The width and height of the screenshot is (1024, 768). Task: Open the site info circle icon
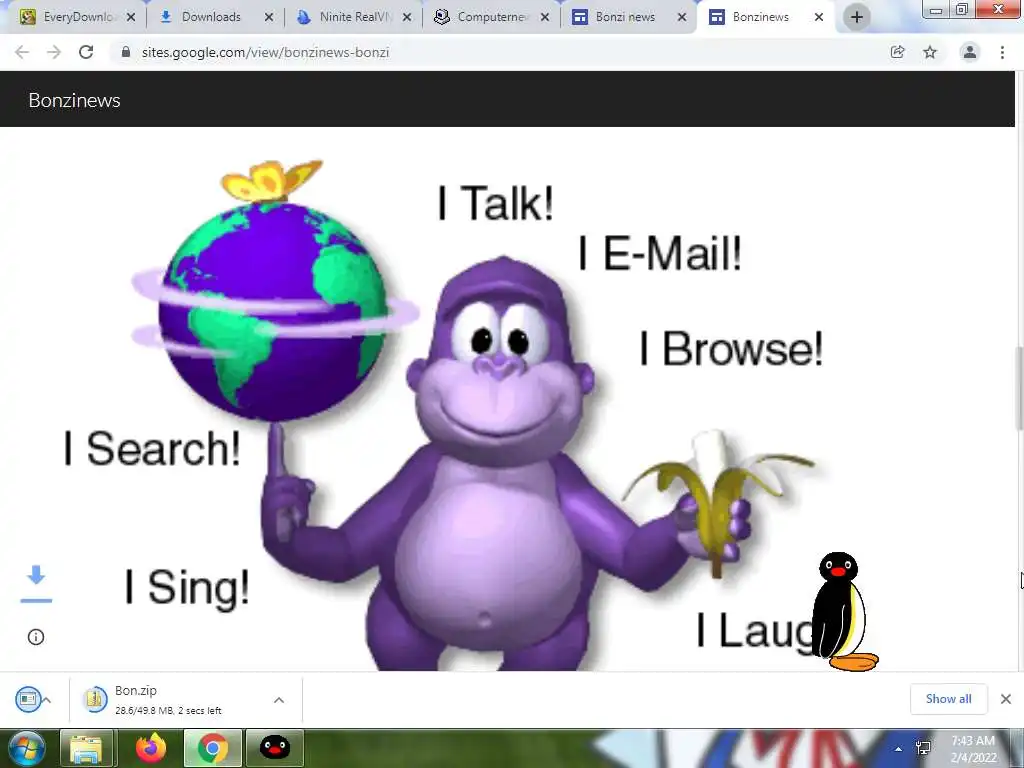coord(36,637)
